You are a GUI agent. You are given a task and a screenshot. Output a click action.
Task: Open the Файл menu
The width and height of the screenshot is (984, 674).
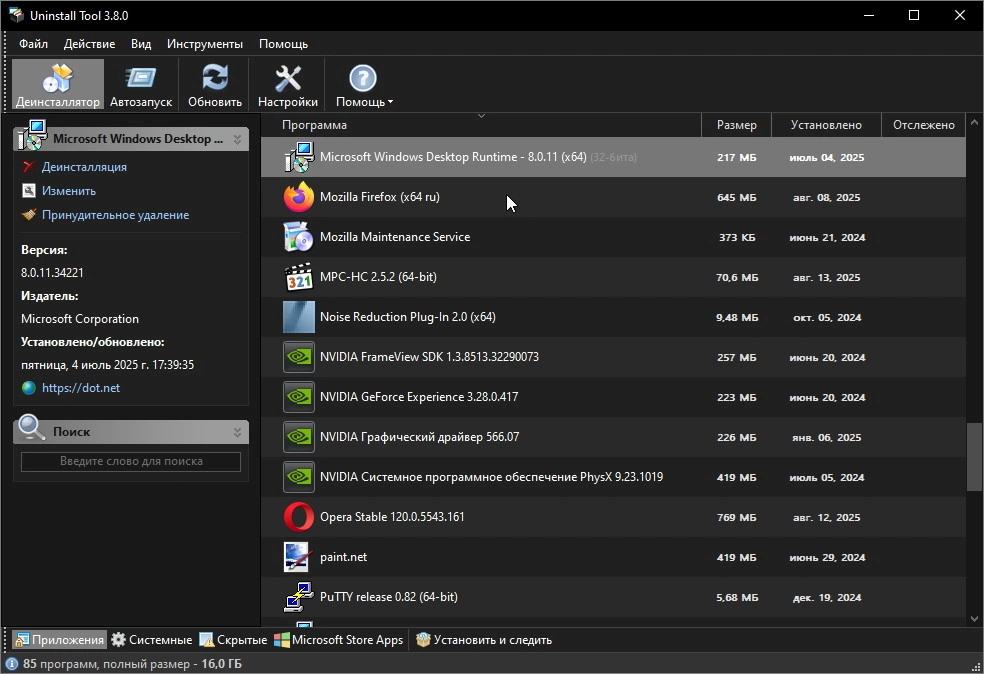(33, 44)
